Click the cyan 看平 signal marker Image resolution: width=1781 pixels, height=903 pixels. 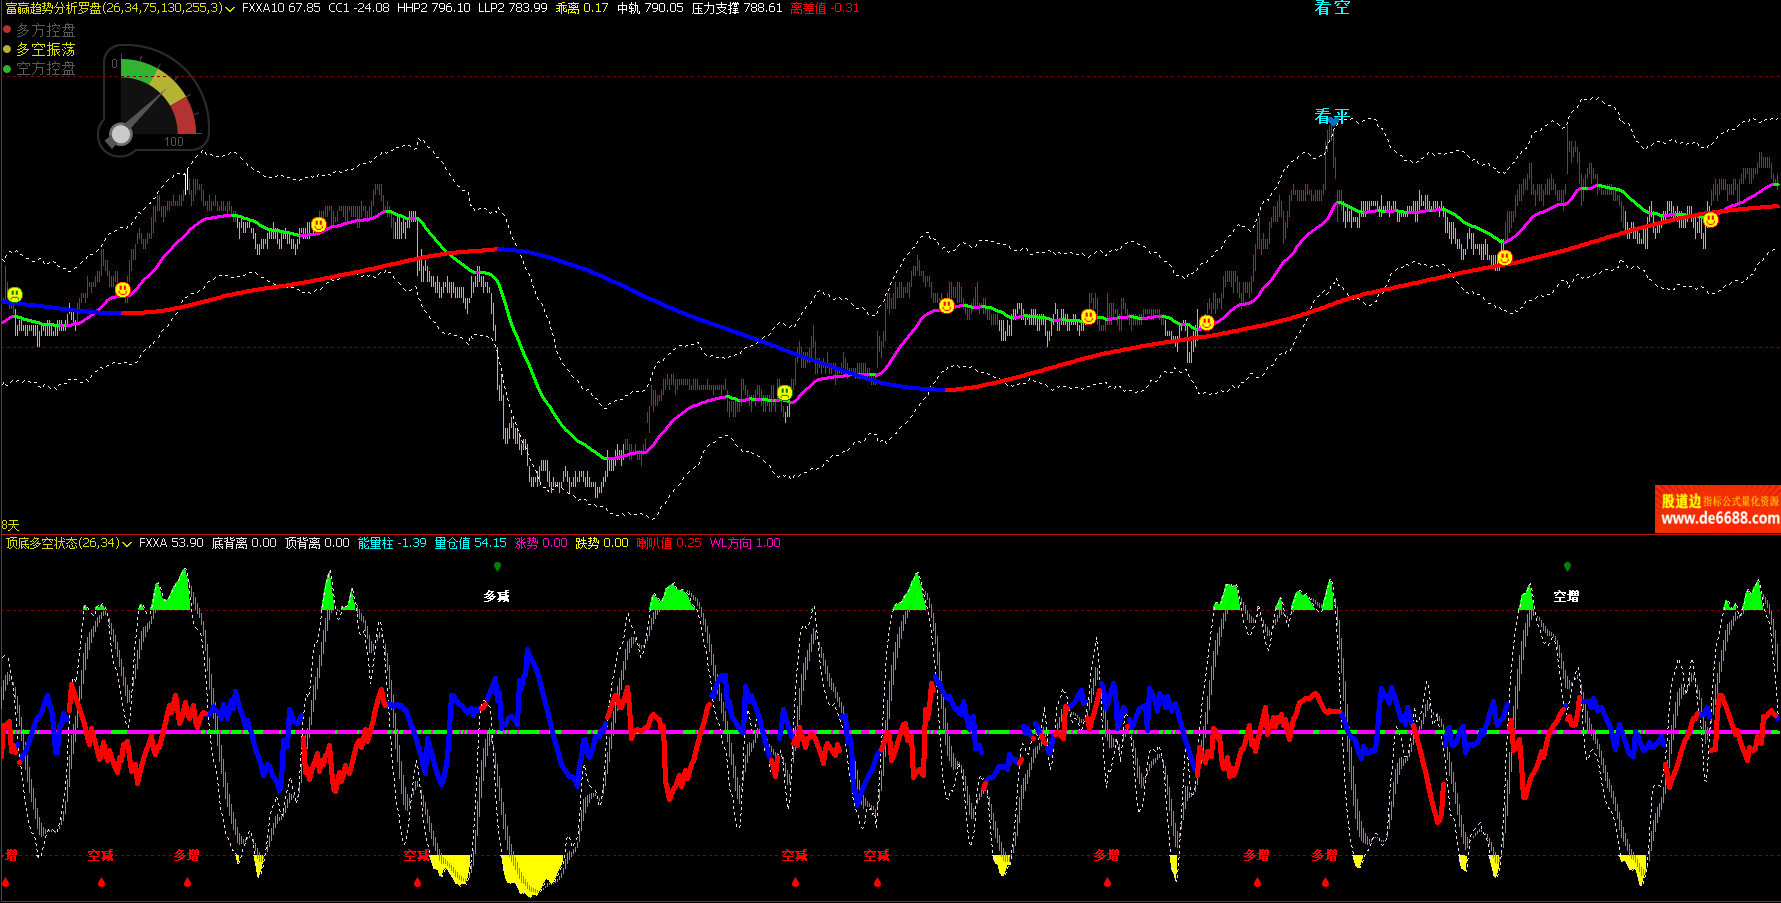coord(1332,116)
